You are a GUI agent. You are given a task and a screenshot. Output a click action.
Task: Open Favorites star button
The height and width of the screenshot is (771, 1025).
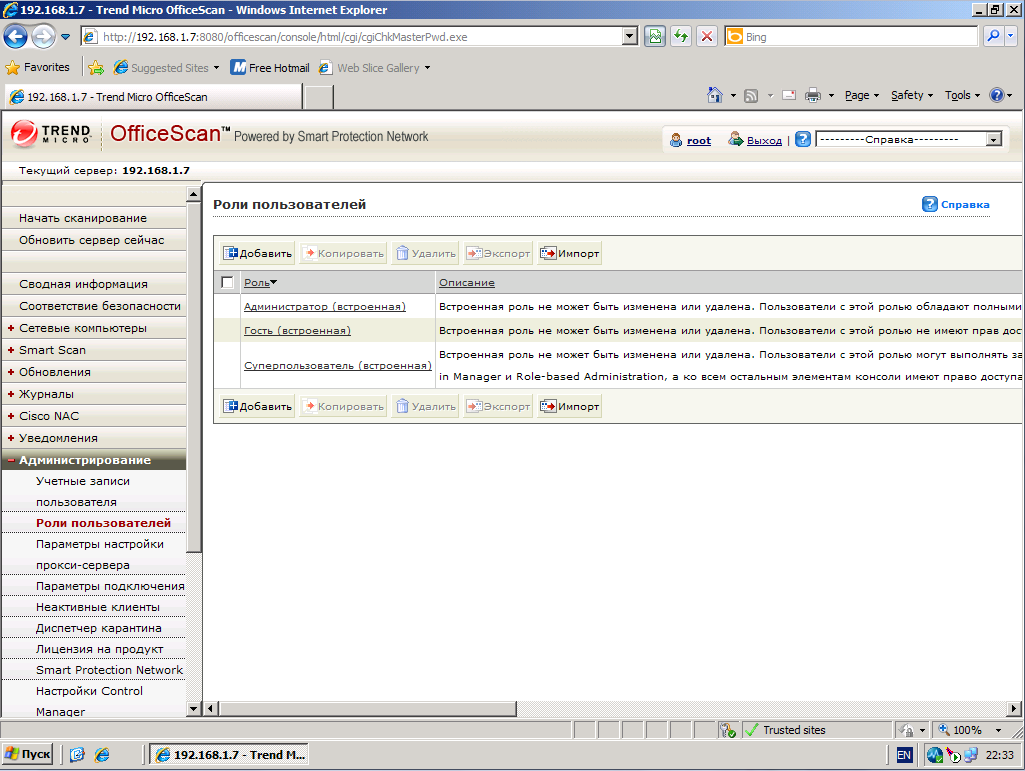37,67
